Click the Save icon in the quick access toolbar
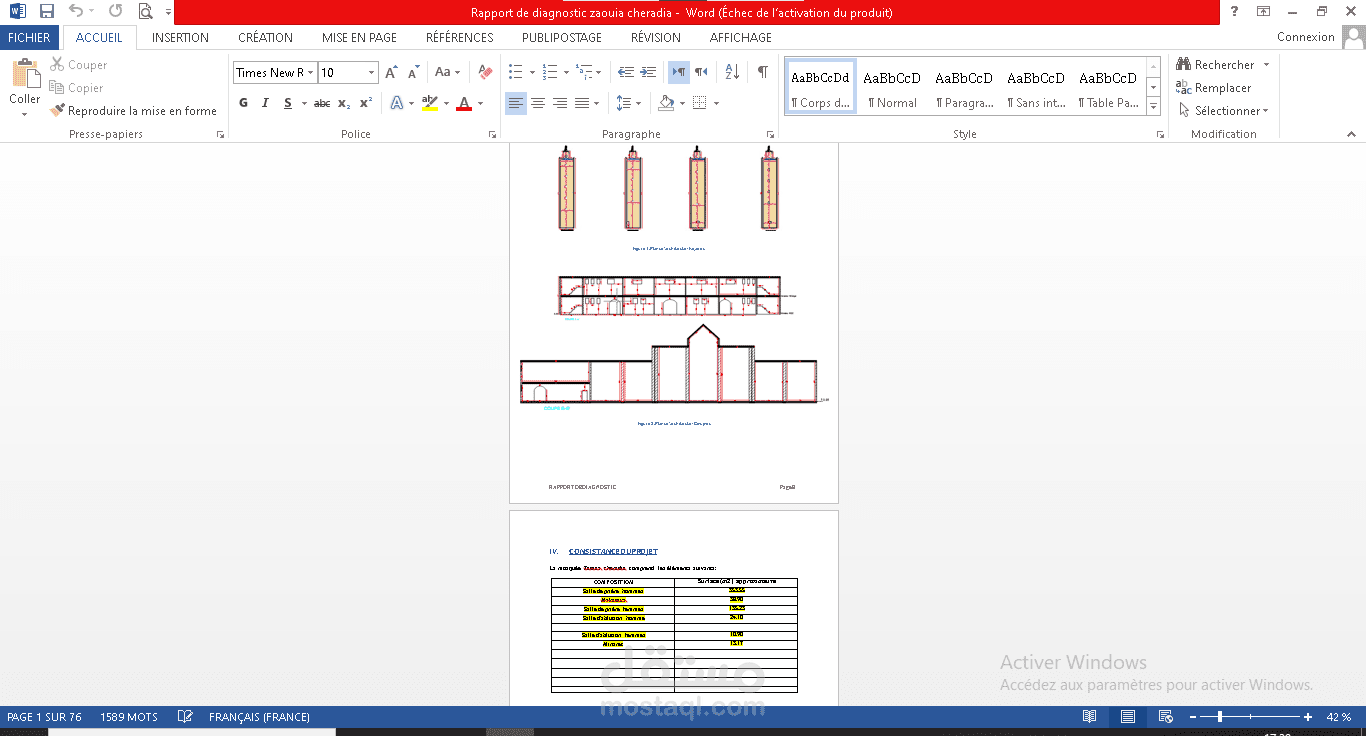This screenshot has width=1366, height=736. 47,12
